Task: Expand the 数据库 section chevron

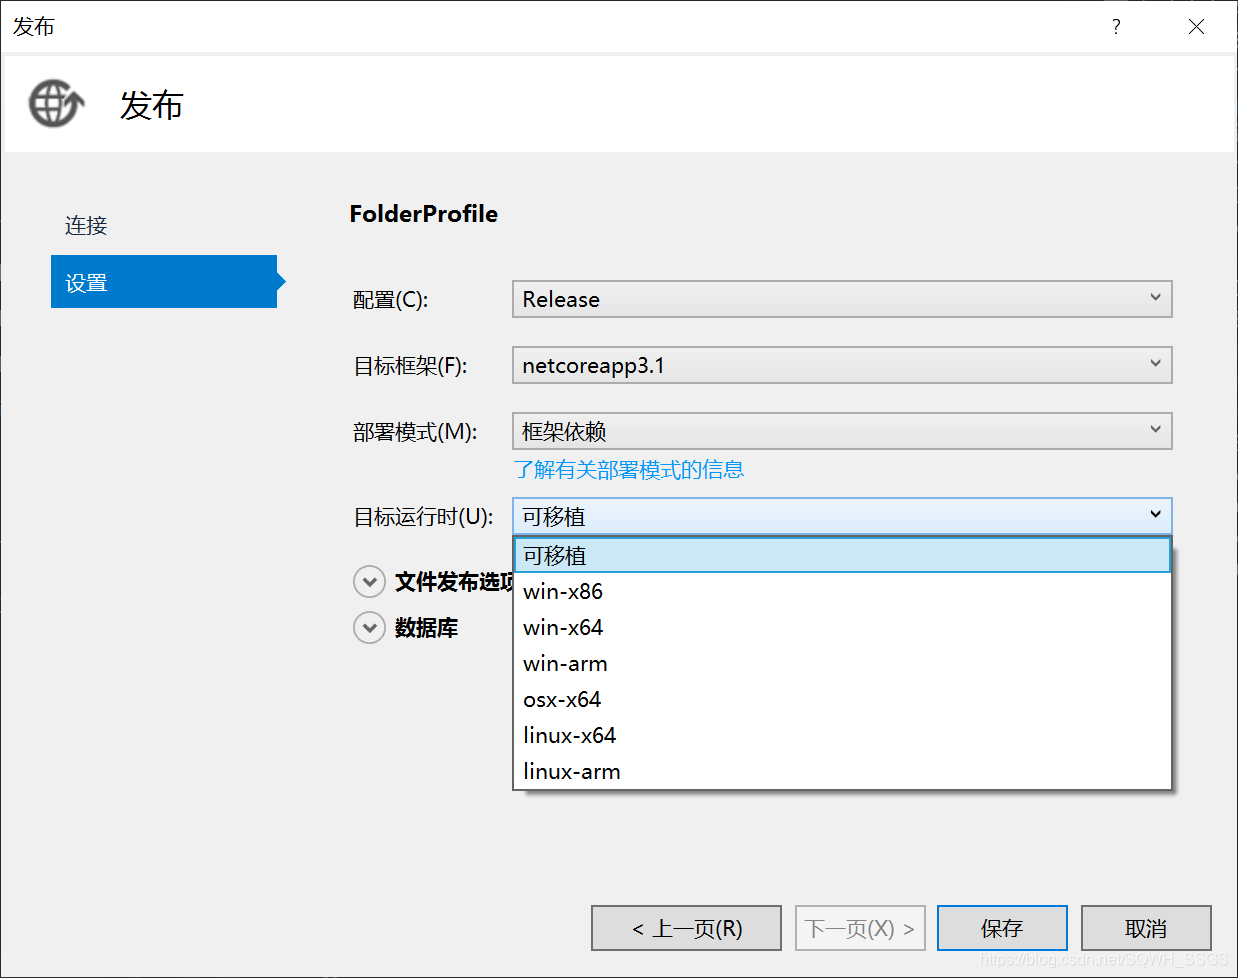Action: (x=369, y=628)
